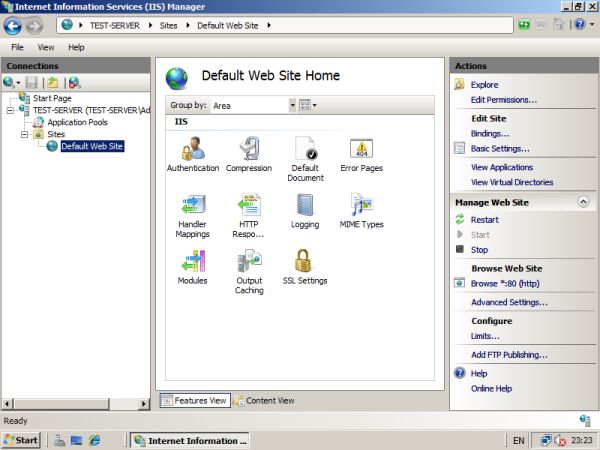Switch to the Features View tab
Viewport: 600px width, 450px height.
coord(195,401)
